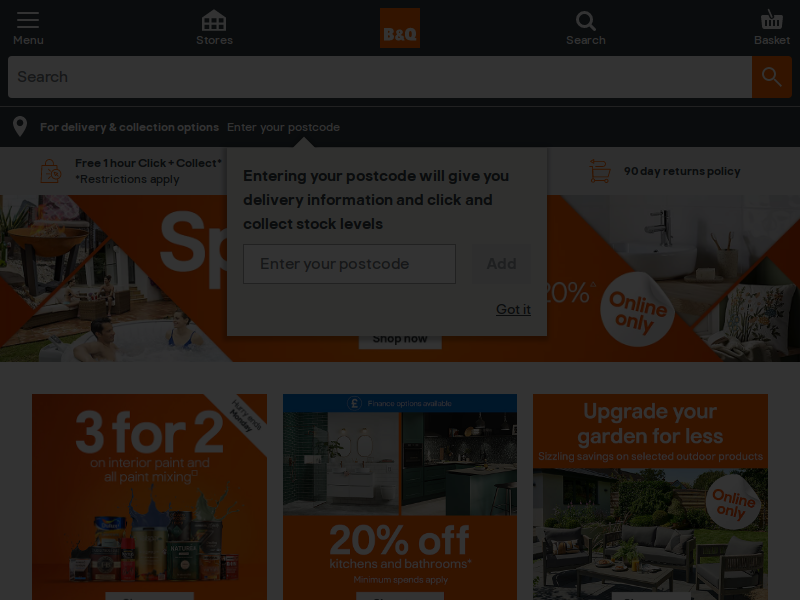Open the 3 for 2 paint promotion
This screenshot has height=600, width=800.
tap(149, 497)
